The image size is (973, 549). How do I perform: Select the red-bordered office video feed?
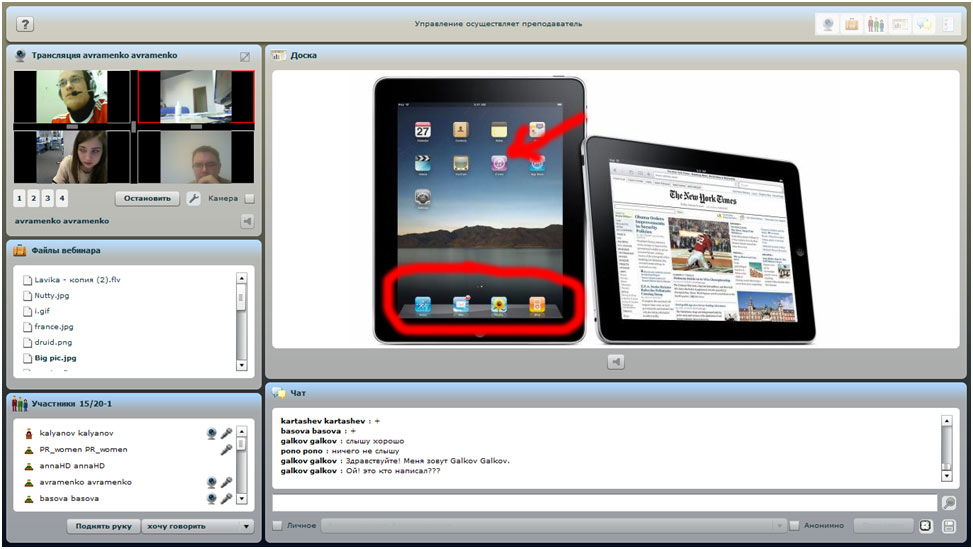click(x=195, y=97)
